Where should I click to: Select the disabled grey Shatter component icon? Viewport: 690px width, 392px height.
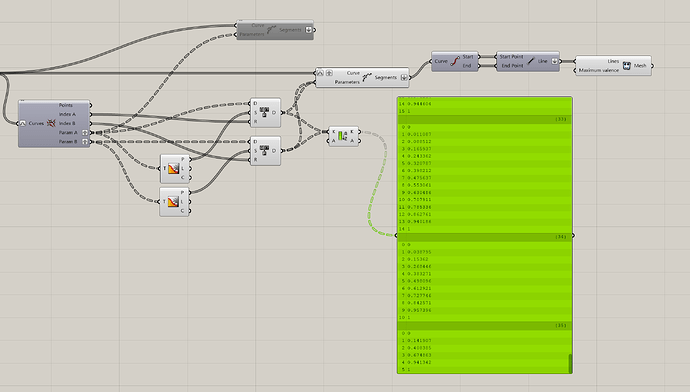click(272, 29)
